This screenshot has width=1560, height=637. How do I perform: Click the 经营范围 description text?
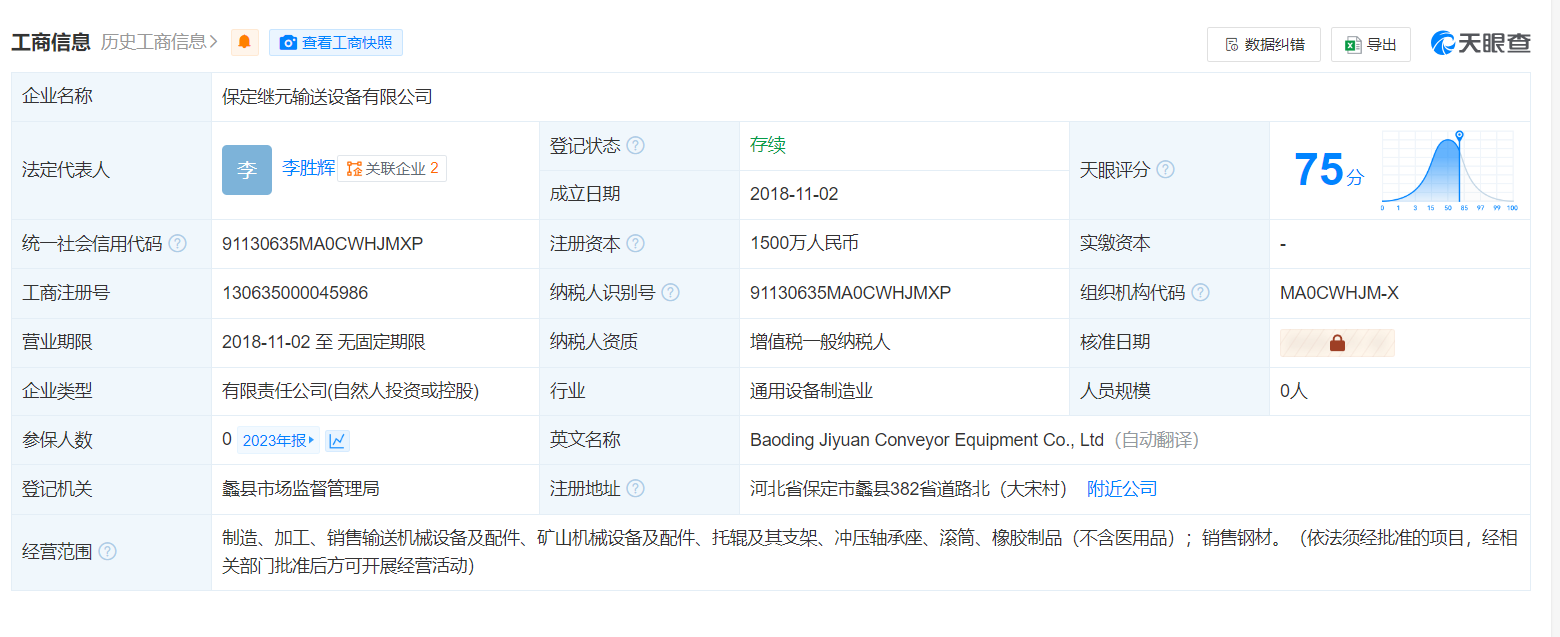coord(870,552)
